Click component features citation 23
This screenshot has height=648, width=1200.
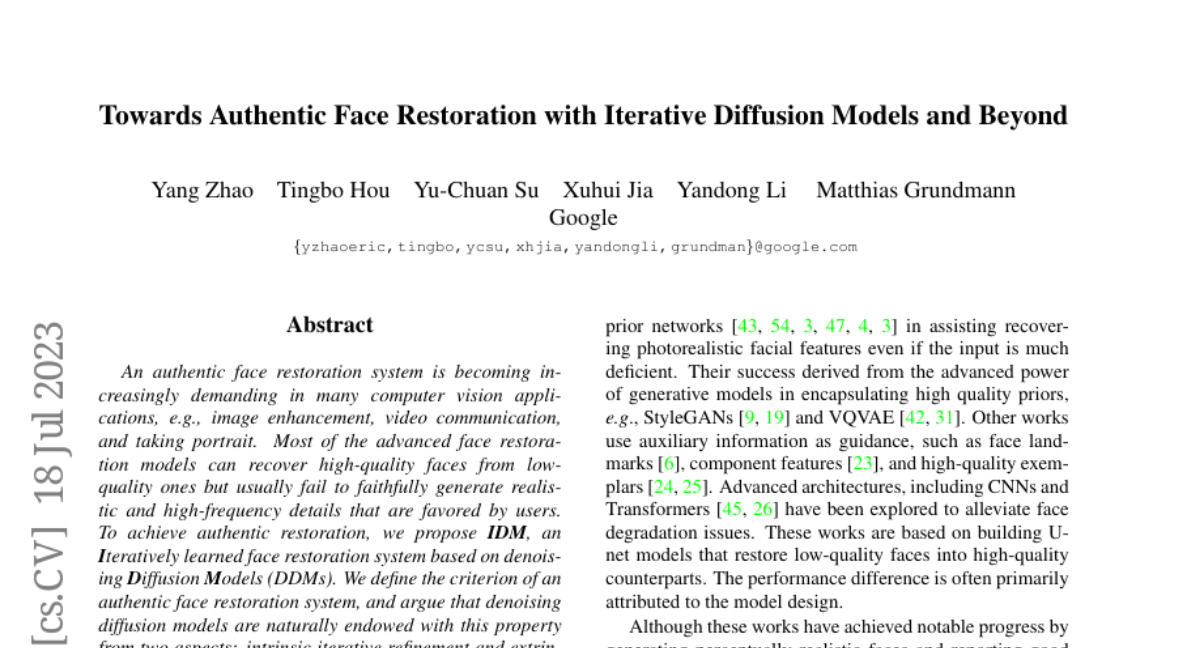click(861, 464)
